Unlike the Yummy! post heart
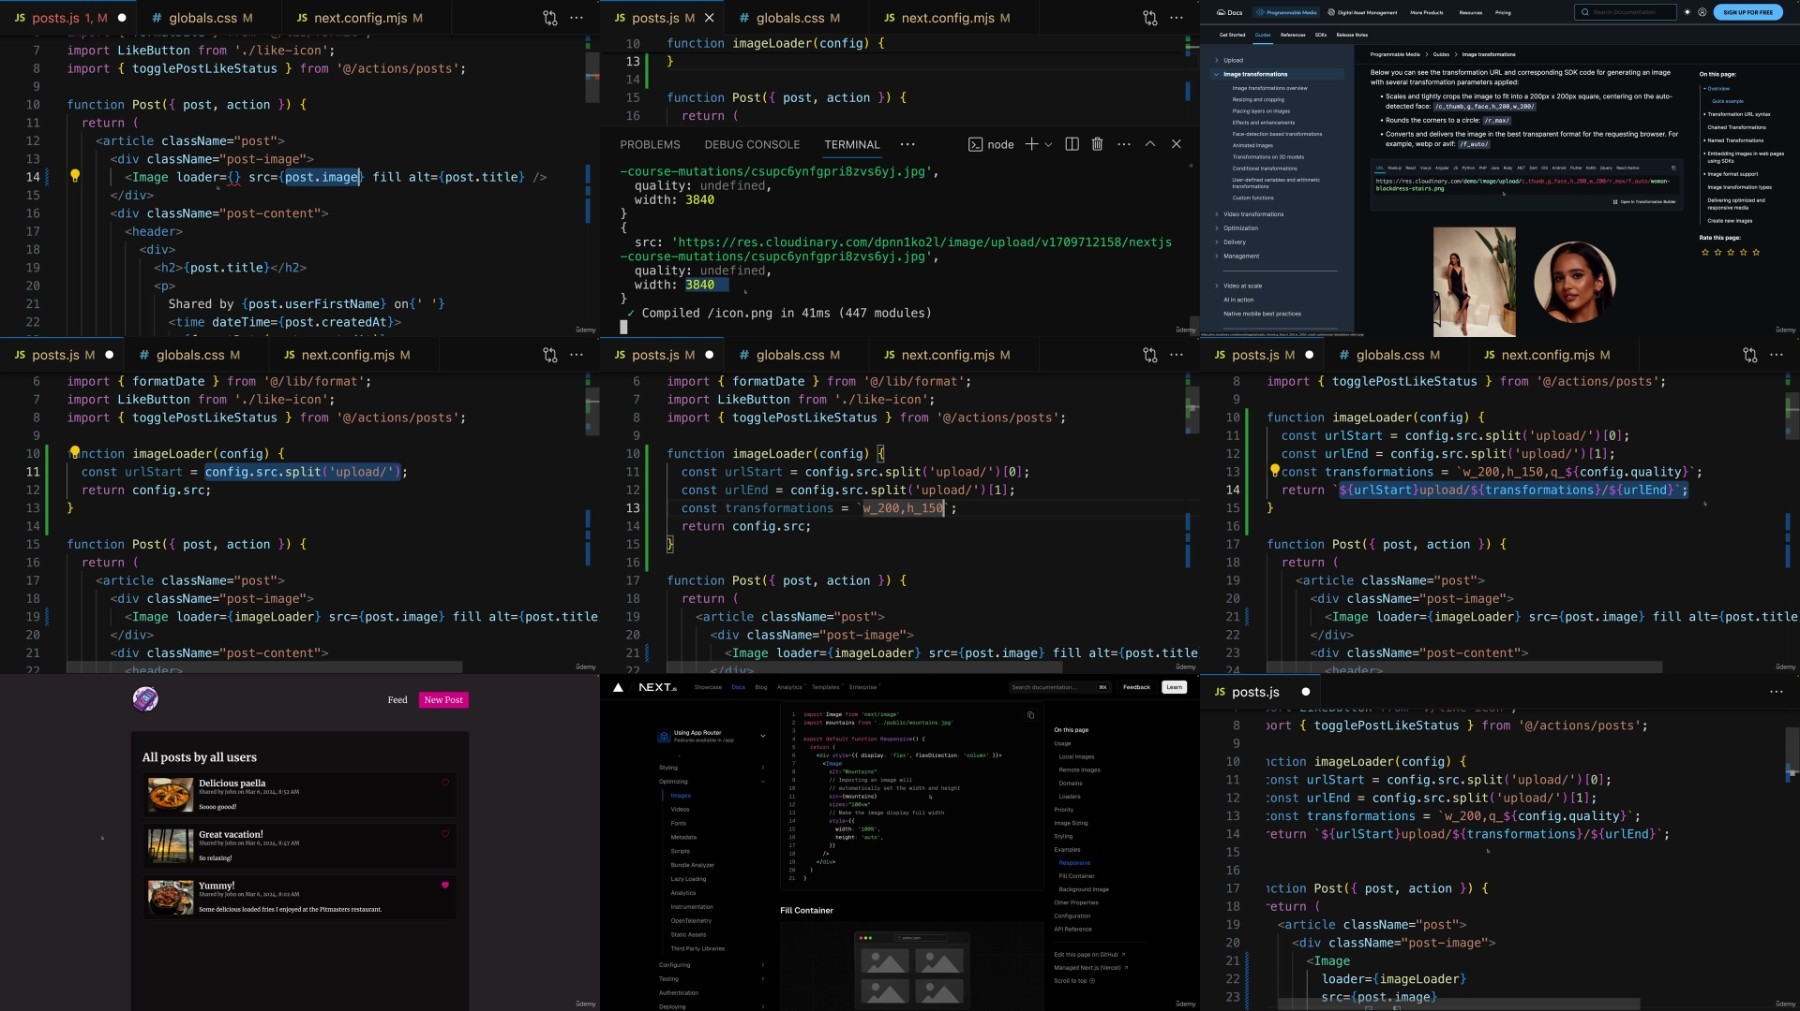The width and height of the screenshot is (1800, 1011). 445,885
